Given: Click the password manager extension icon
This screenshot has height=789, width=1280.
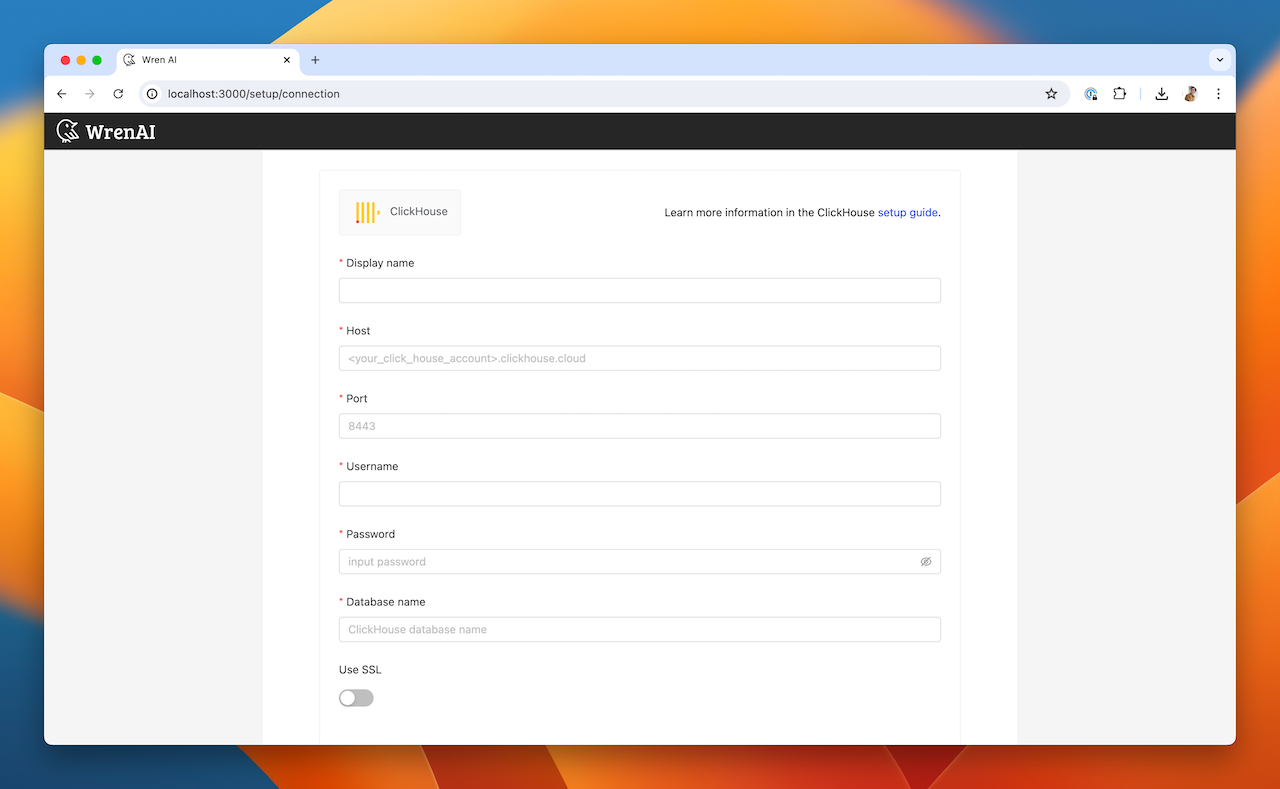Looking at the screenshot, I should pos(1091,94).
